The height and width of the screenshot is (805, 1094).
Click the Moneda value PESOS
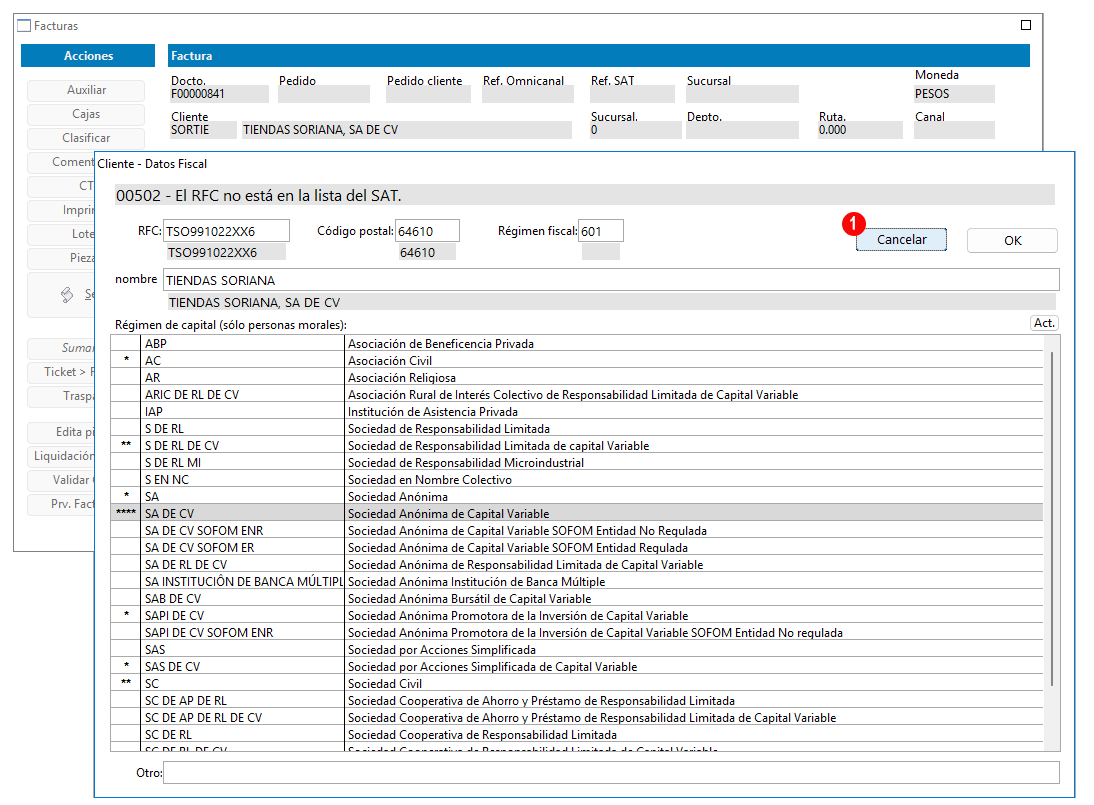click(x=954, y=94)
